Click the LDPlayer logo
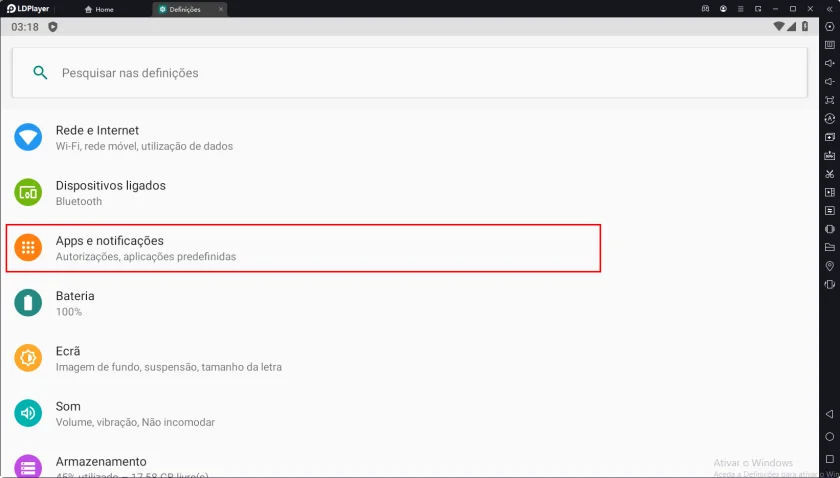The image size is (840, 478). pyautogui.click(x=28, y=9)
